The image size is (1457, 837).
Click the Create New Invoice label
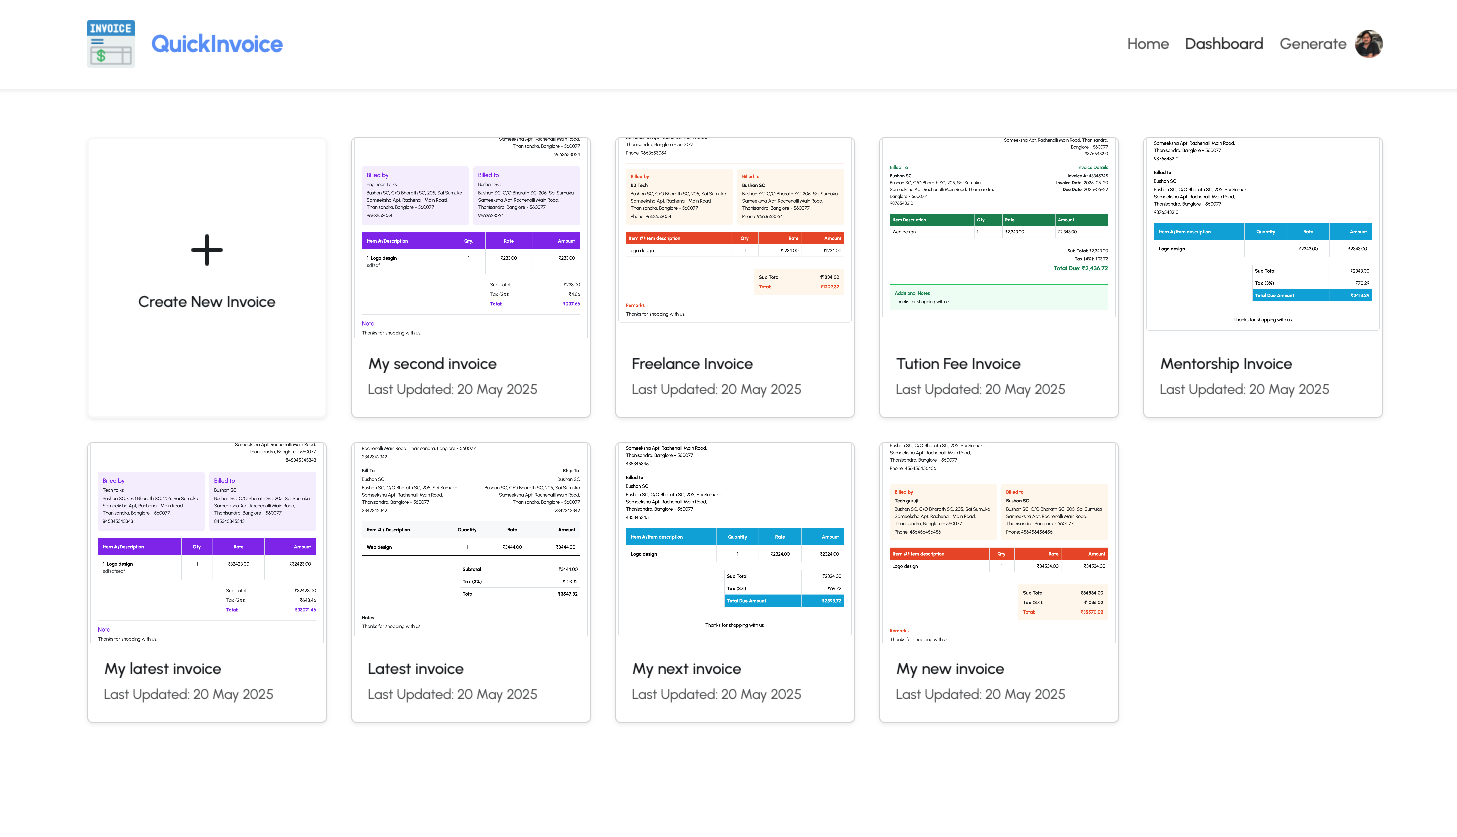(x=207, y=302)
